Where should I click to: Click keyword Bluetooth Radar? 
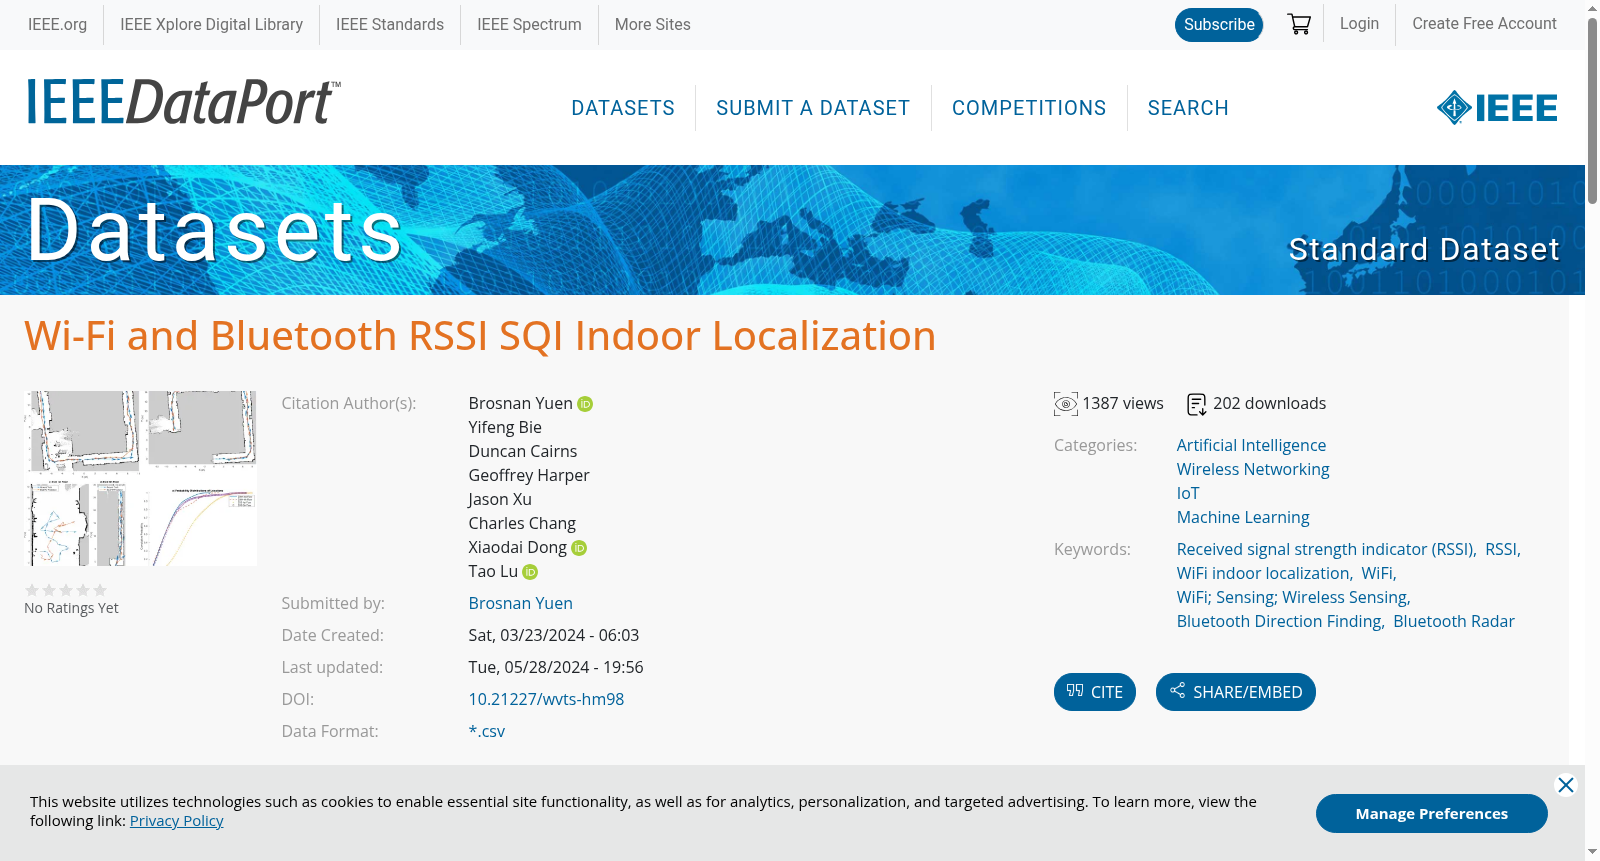pyautogui.click(x=1454, y=622)
